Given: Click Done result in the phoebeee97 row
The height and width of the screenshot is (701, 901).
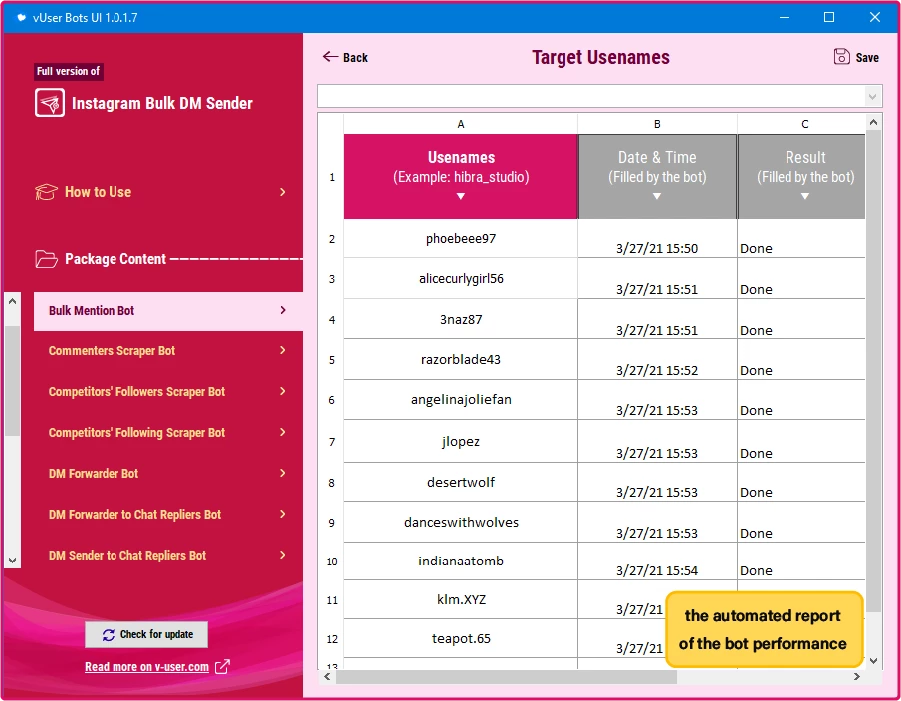Looking at the screenshot, I should (802, 239).
